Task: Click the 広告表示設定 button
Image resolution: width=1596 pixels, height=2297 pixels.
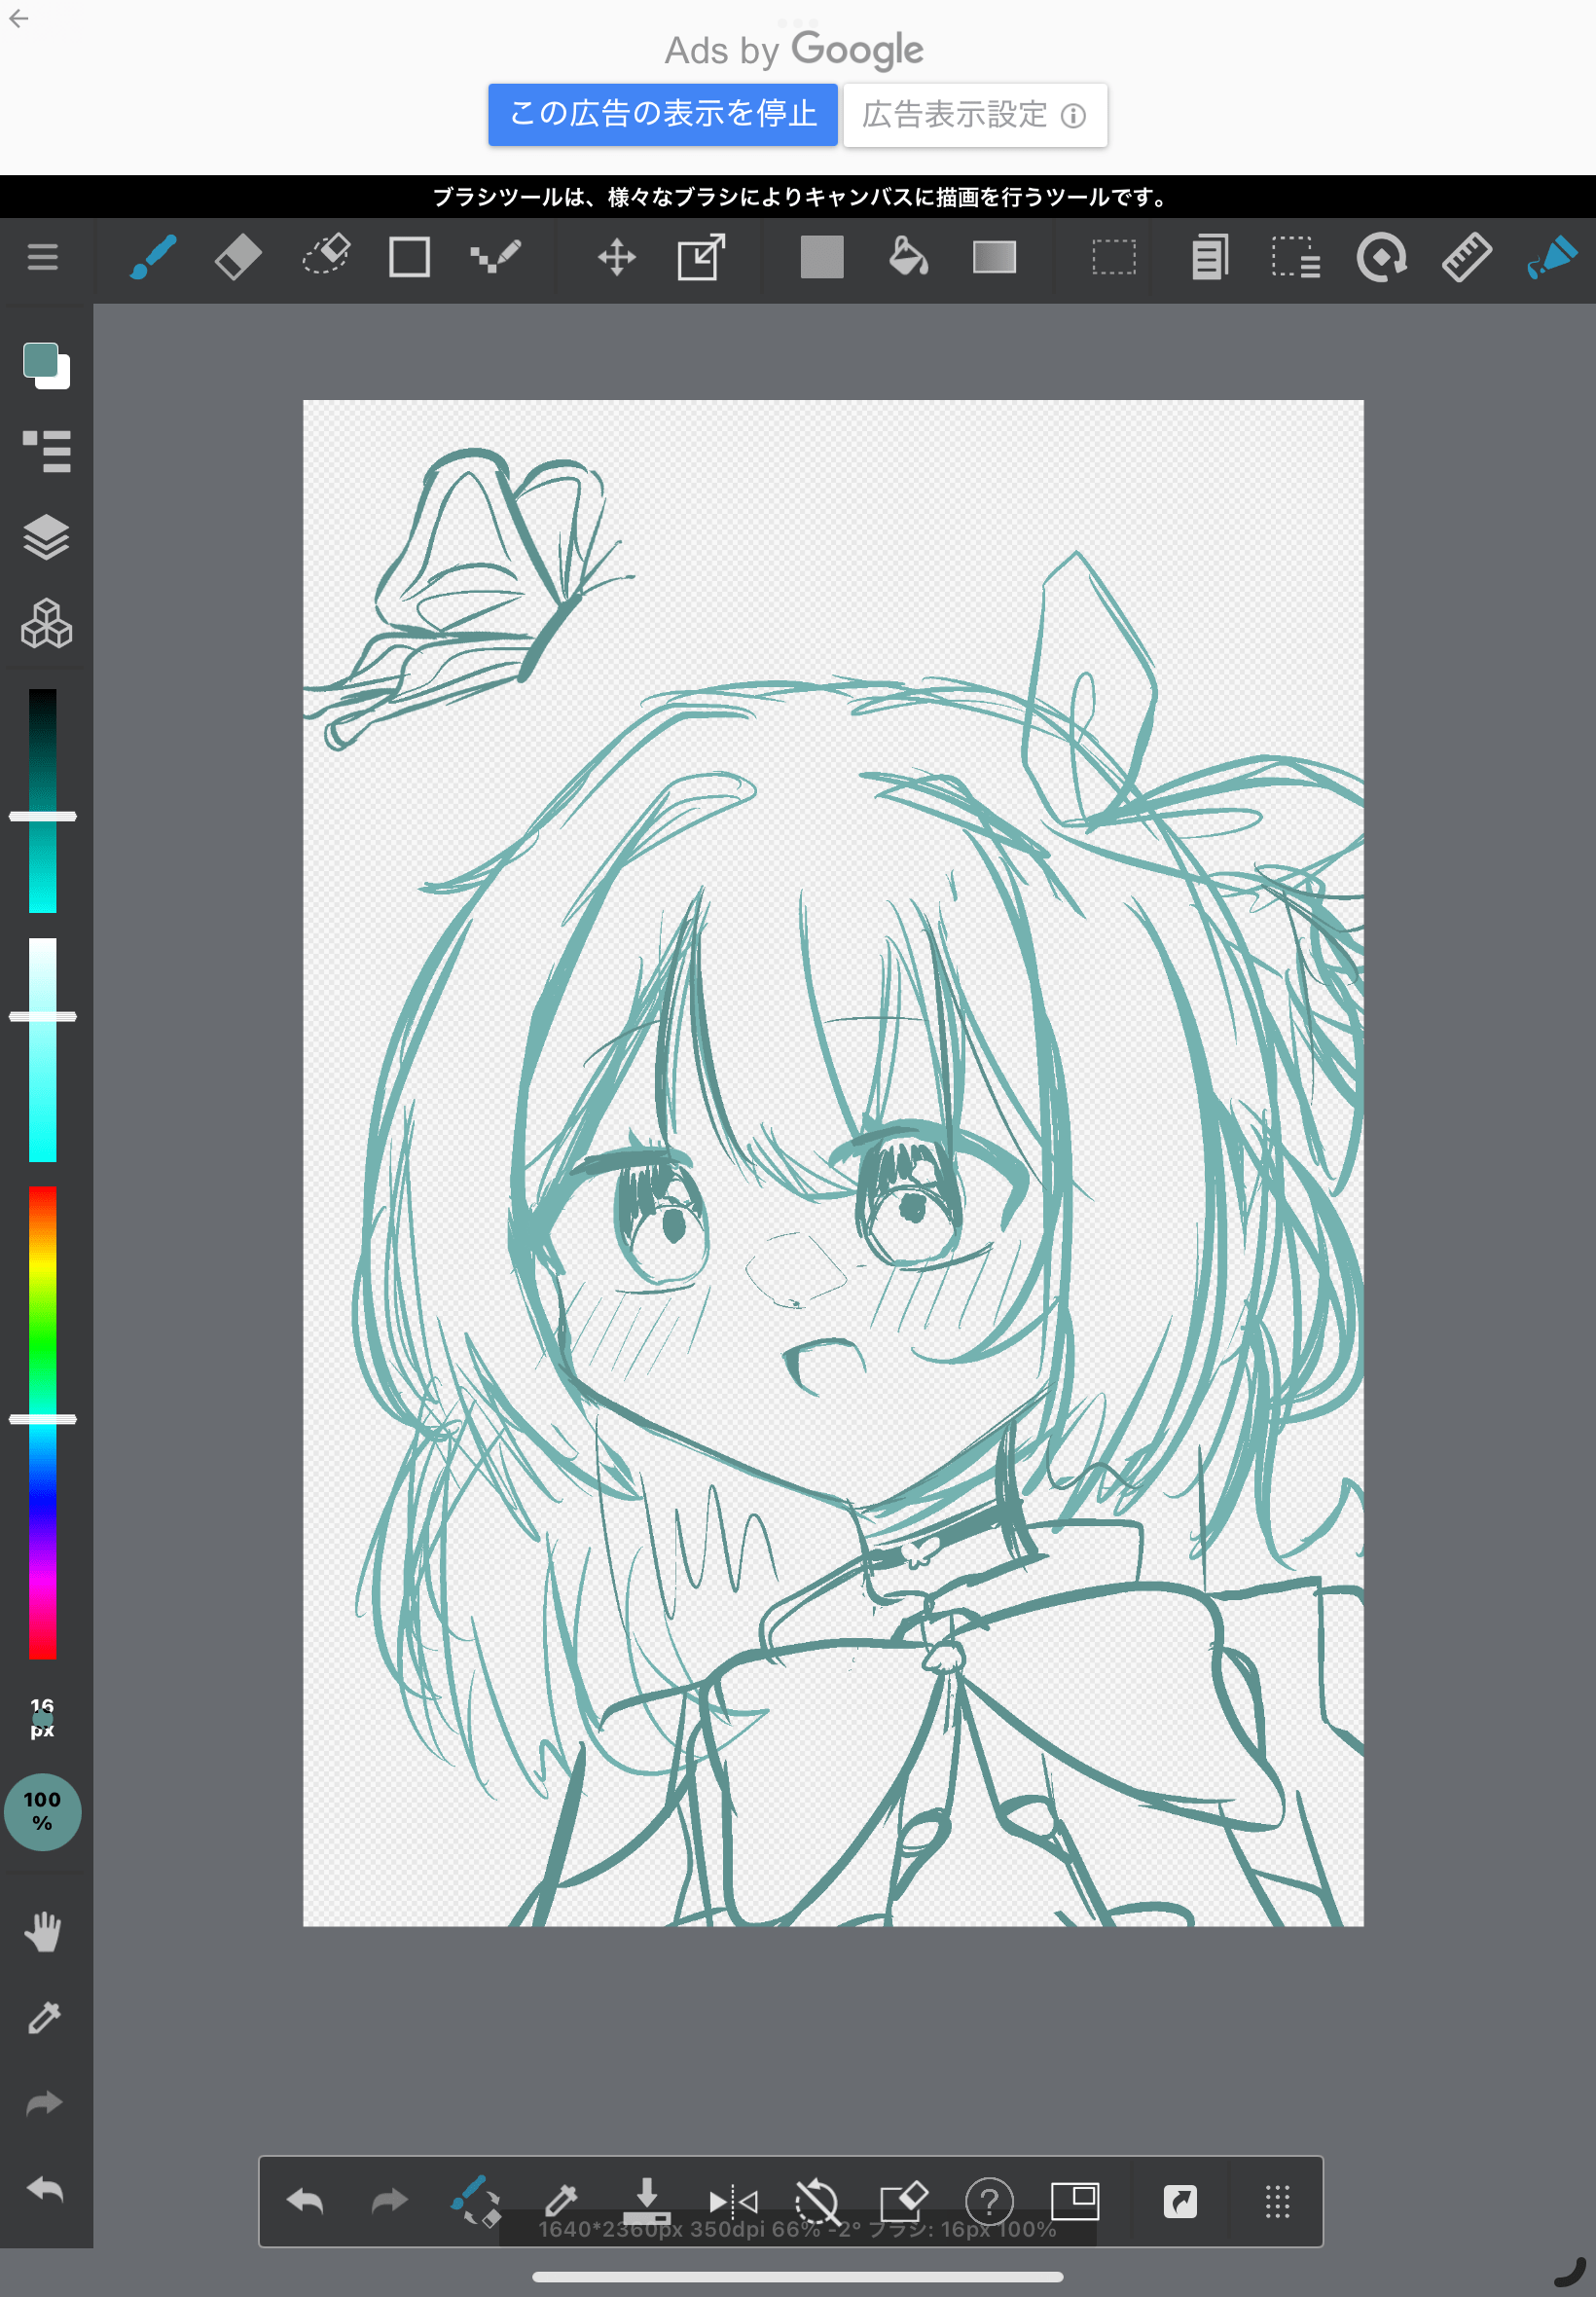Action: 974,115
